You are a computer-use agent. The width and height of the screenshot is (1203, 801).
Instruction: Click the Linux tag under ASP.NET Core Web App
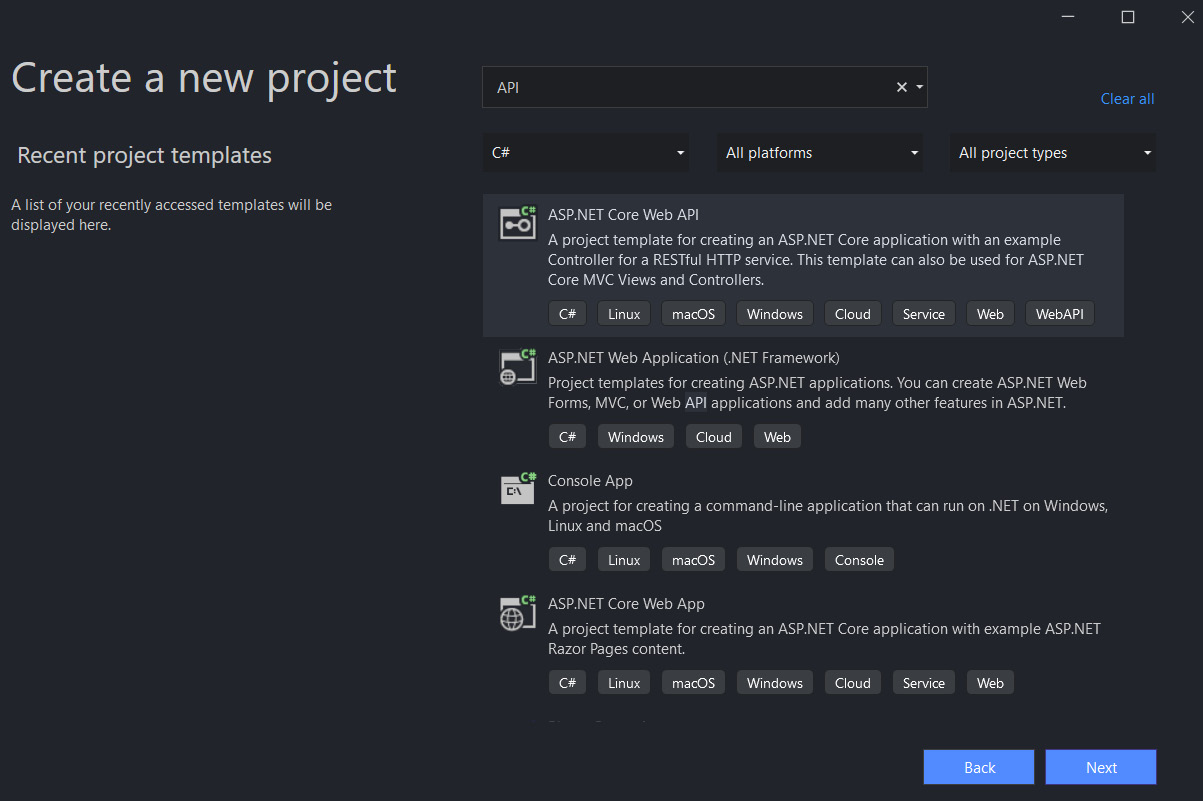pos(624,683)
